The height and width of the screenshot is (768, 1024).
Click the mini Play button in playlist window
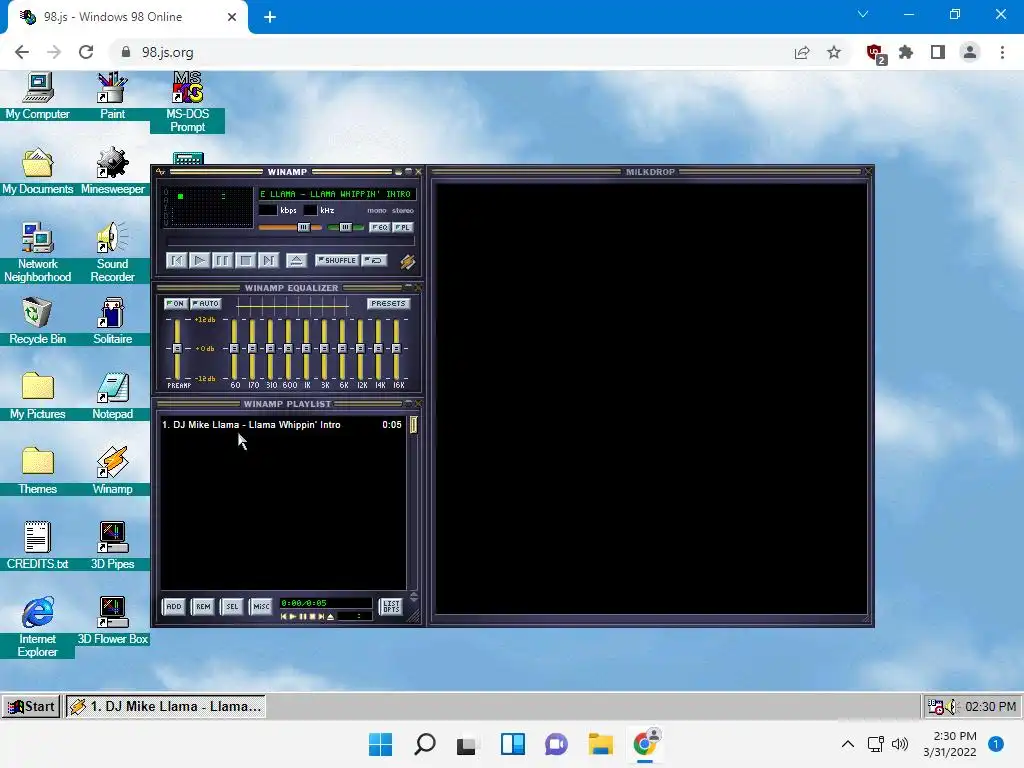(x=293, y=616)
